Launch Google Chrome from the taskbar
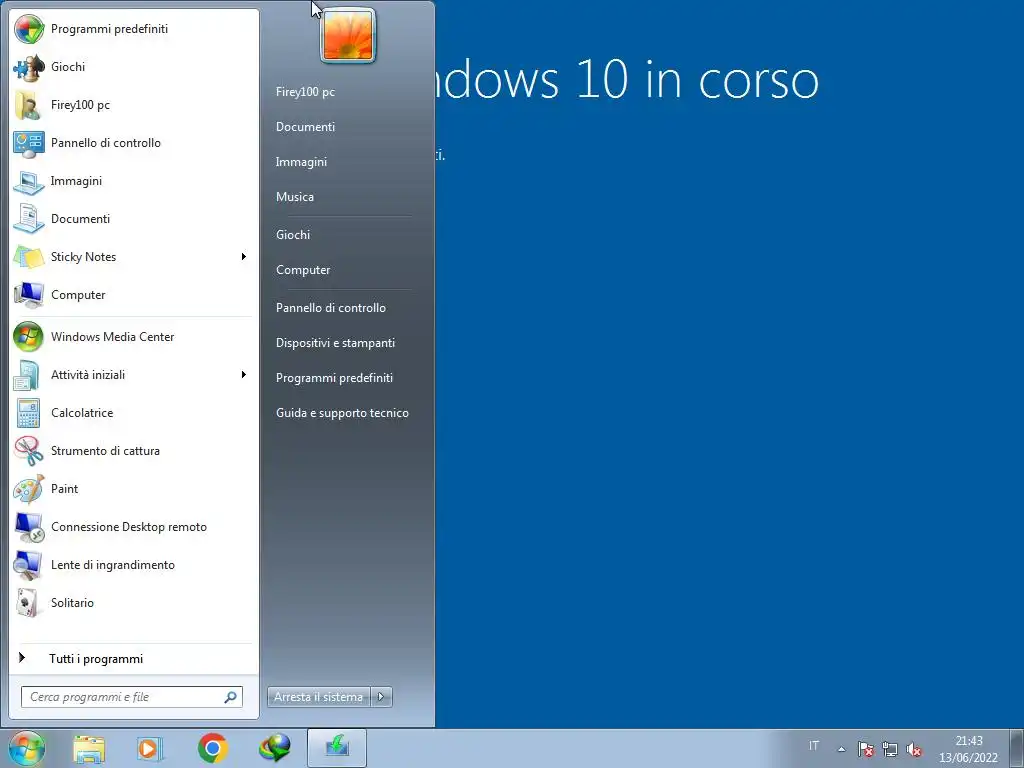 tap(213, 749)
